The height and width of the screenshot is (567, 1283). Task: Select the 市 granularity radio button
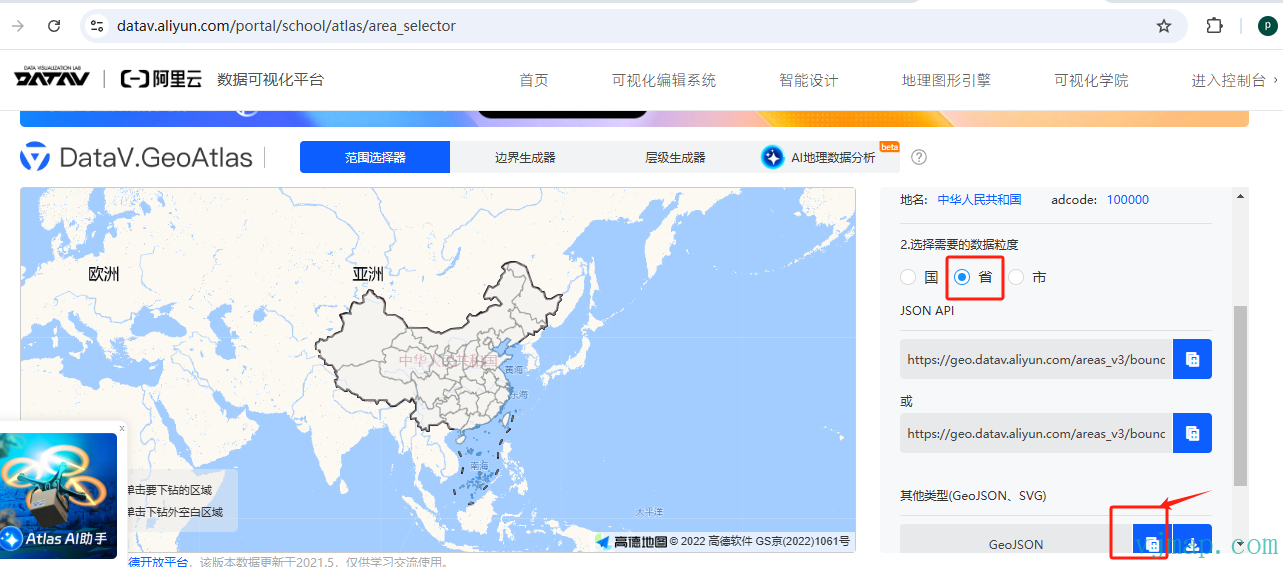(x=1017, y=277)
